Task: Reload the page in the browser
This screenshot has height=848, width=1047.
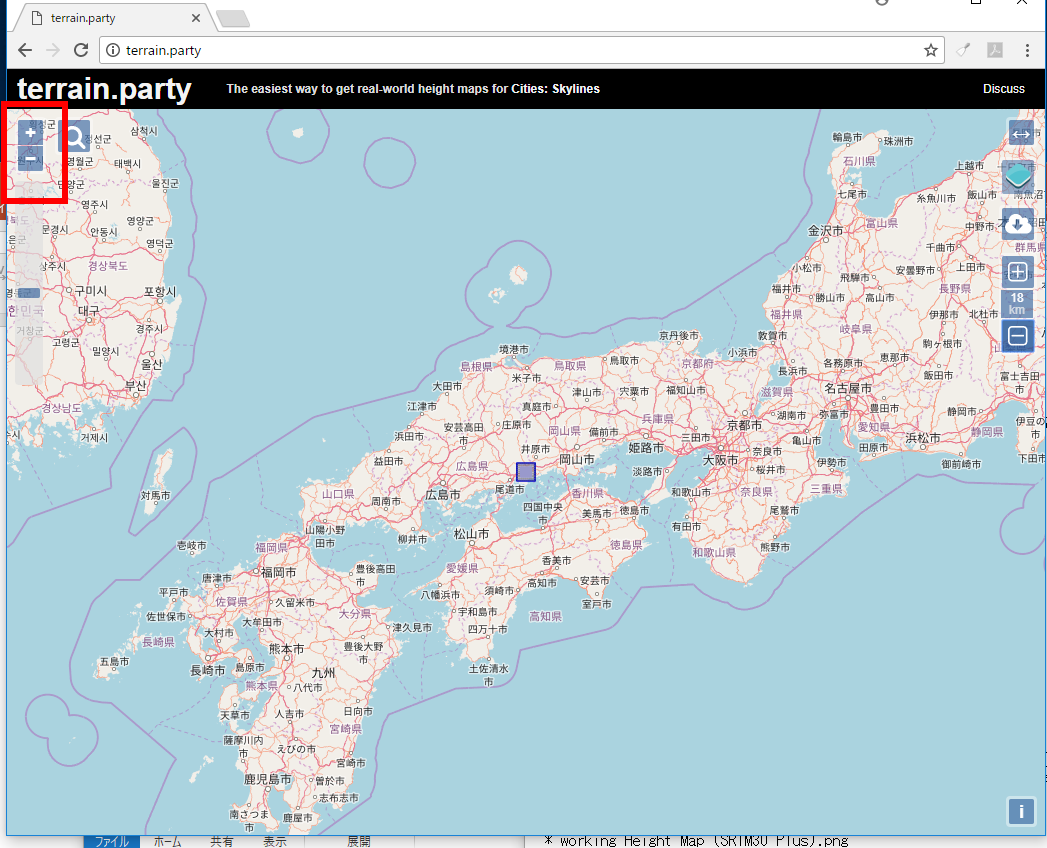Action: coord(82,50)
